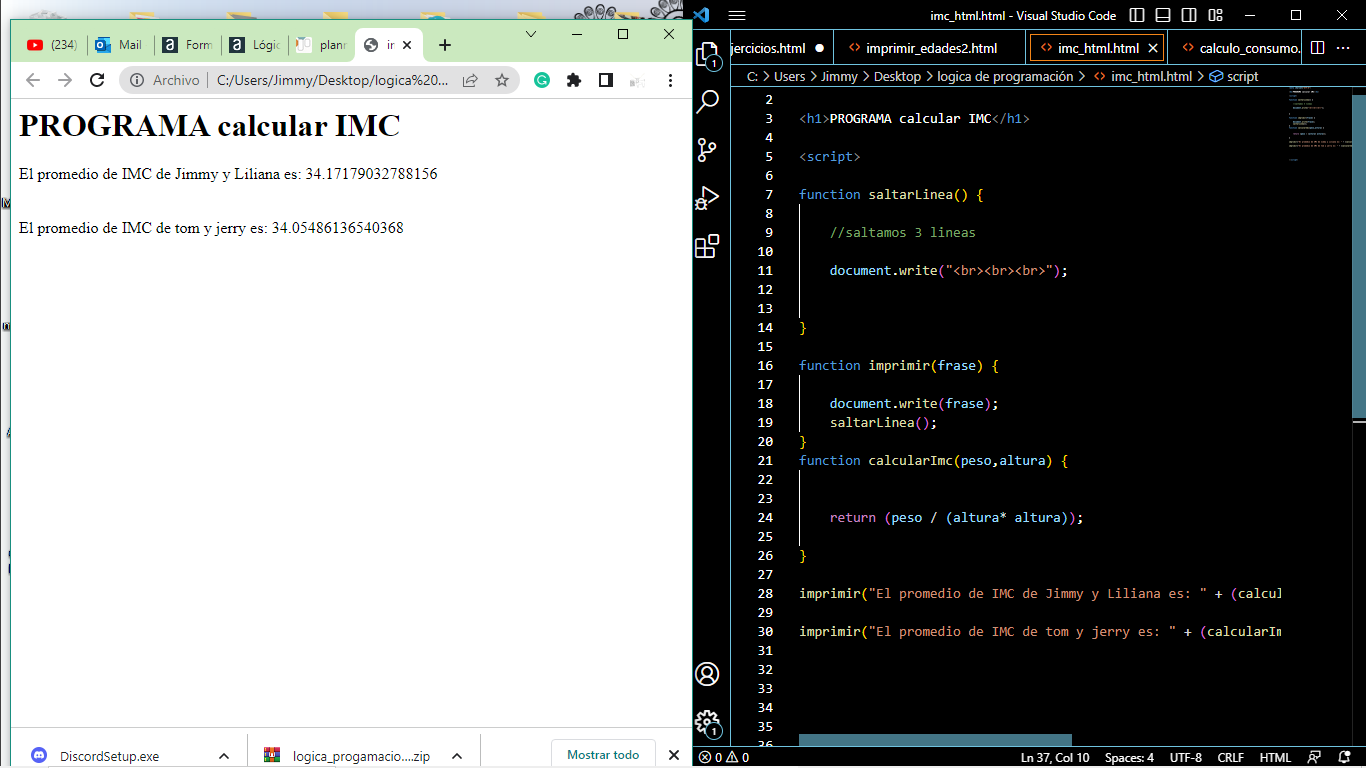Toggle the bottom panel layout icon
The width and height of the screenshot is (1366, 768).
pyautogui.click(x=1163, y=15)
